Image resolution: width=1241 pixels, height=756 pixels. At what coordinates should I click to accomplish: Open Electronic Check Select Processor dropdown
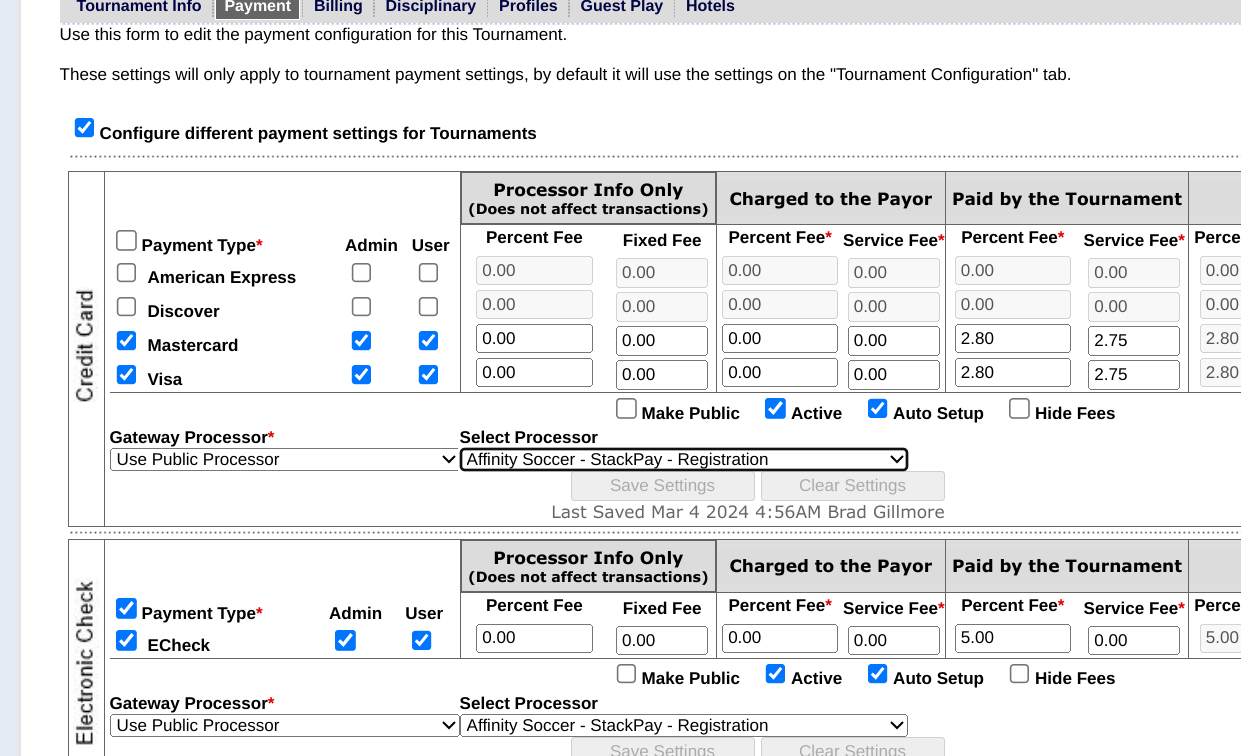coord(683,726)
